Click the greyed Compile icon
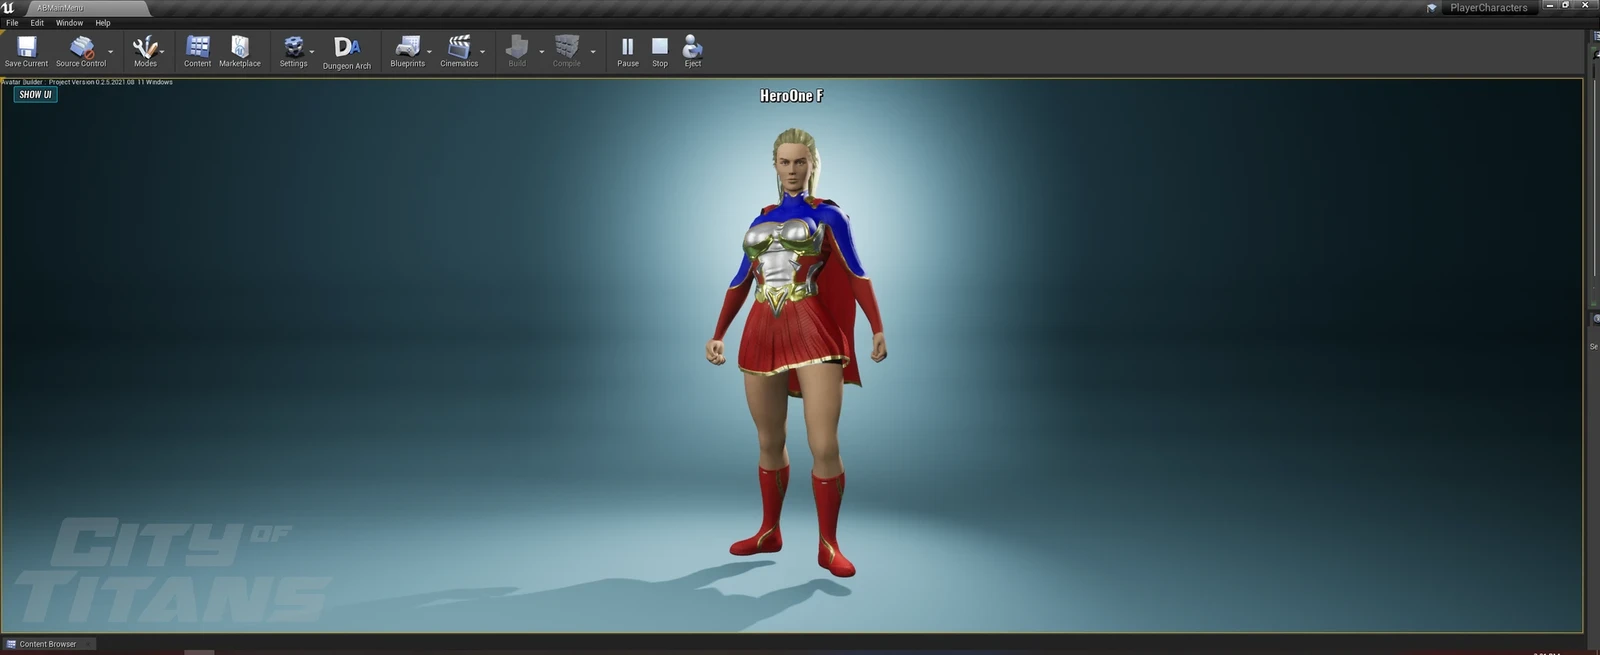Viewport: 1600px width, 655px height. (567, 51)
